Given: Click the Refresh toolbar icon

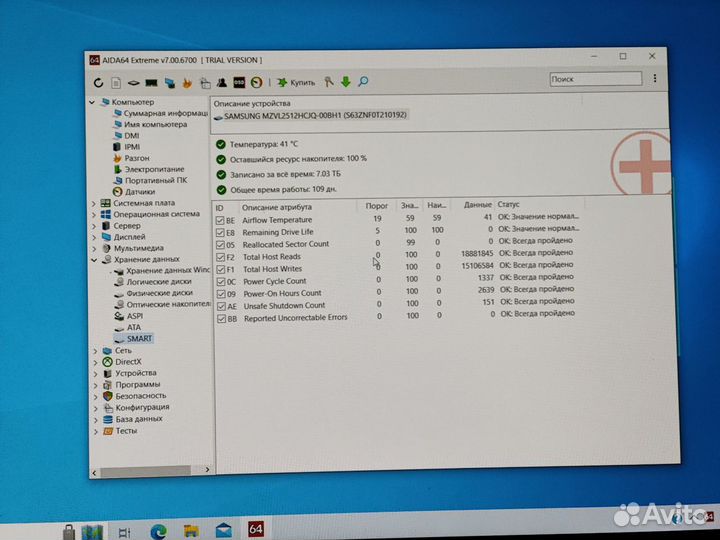Looking at the screenshot, I should coord(98,83).
